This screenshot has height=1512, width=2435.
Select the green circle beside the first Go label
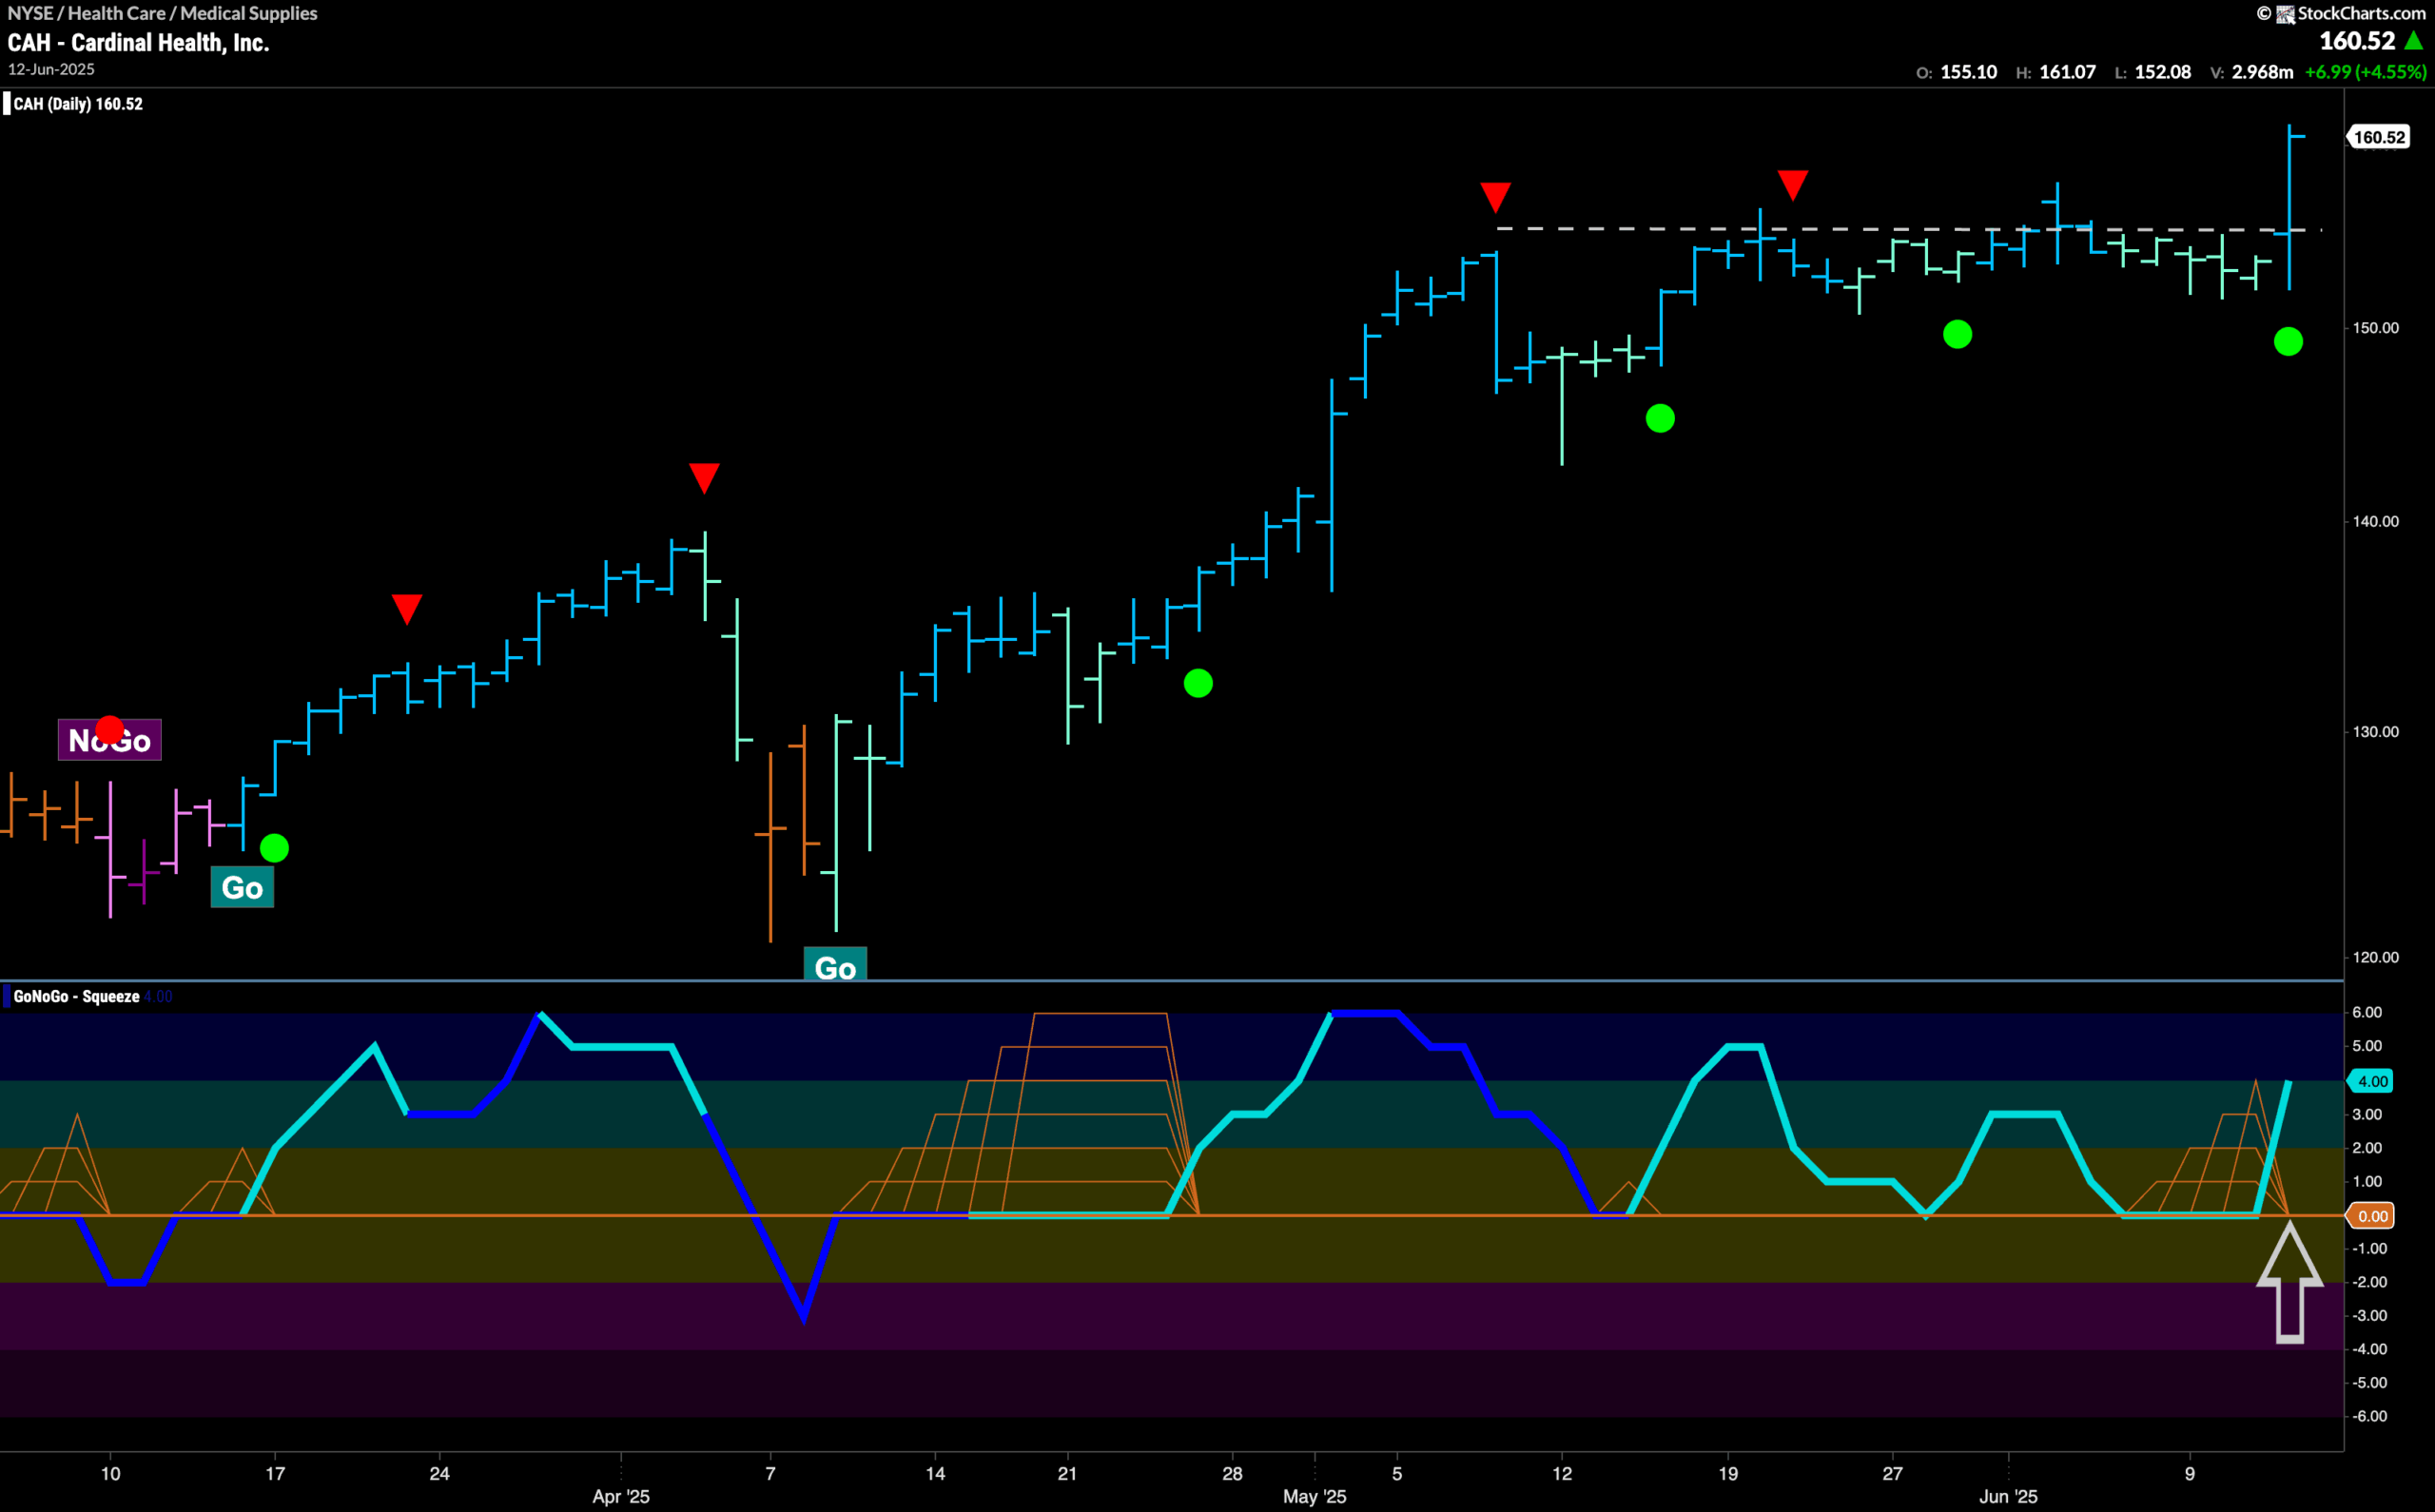pos(274,848)
